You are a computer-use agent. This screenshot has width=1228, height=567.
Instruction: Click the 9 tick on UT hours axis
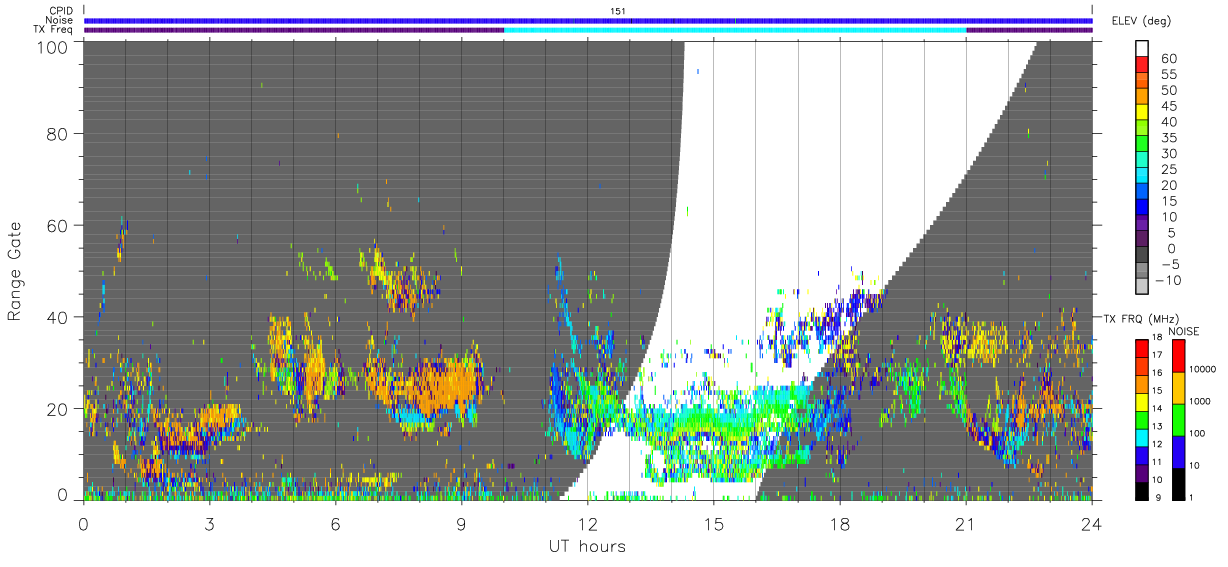[461, 523]
